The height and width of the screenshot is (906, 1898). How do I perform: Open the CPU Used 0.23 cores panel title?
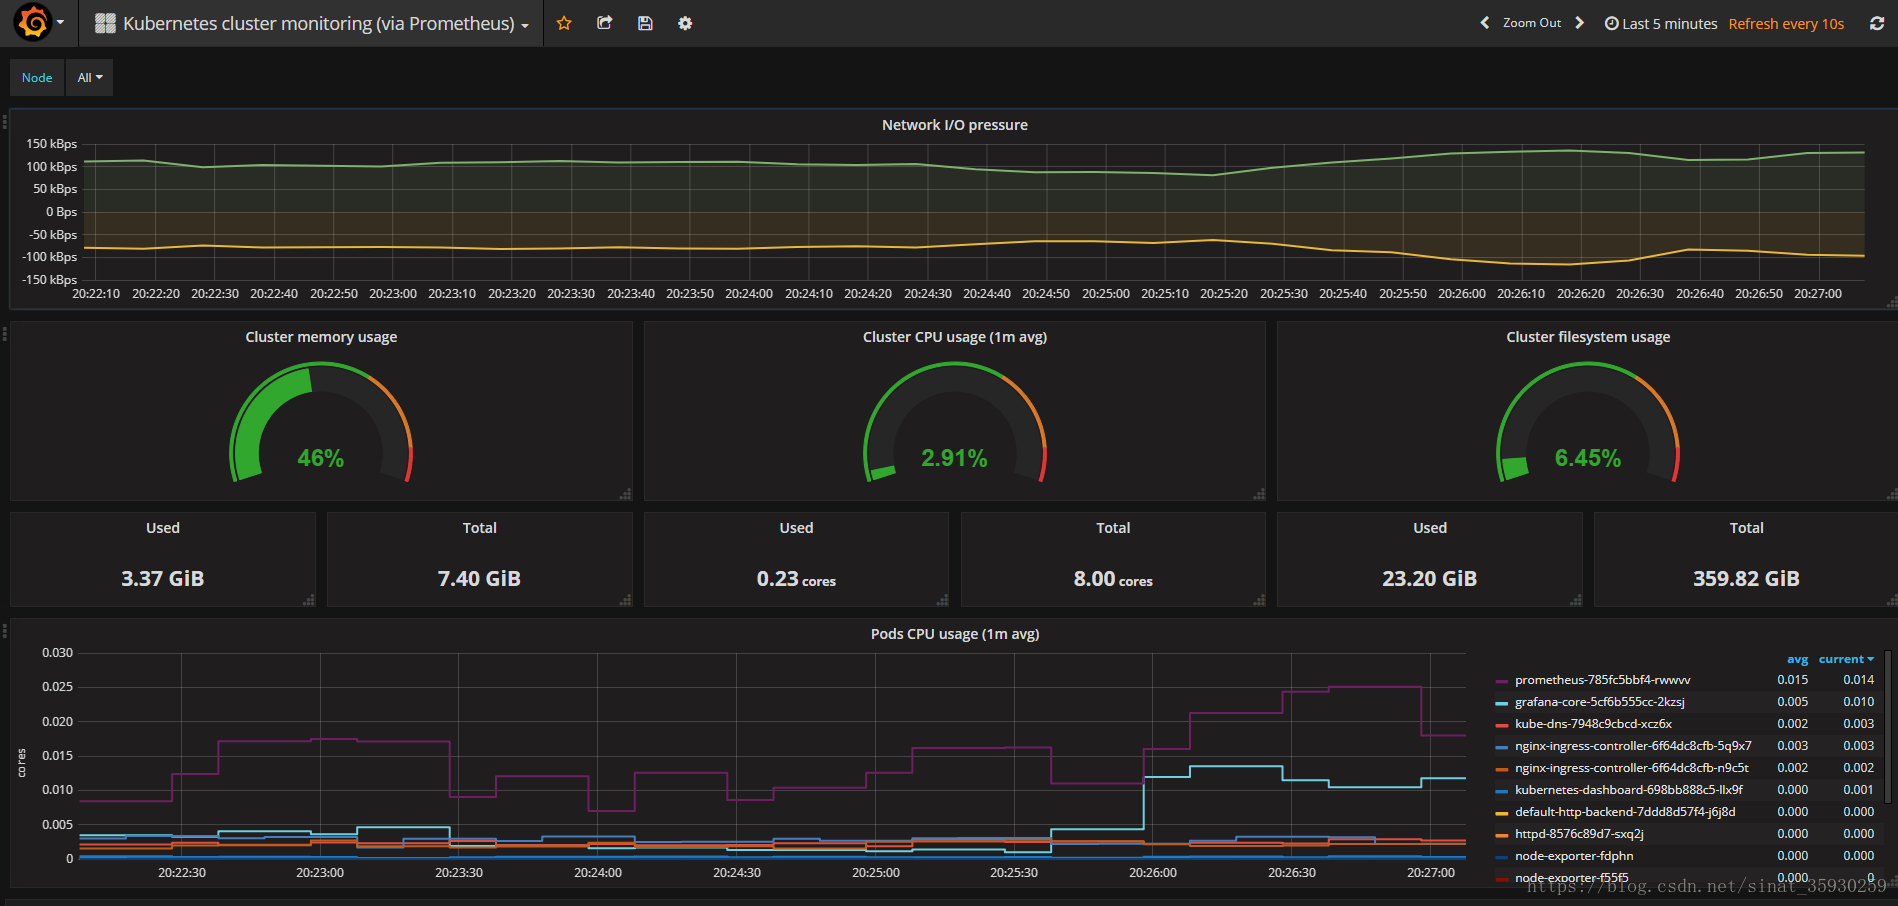796,528
